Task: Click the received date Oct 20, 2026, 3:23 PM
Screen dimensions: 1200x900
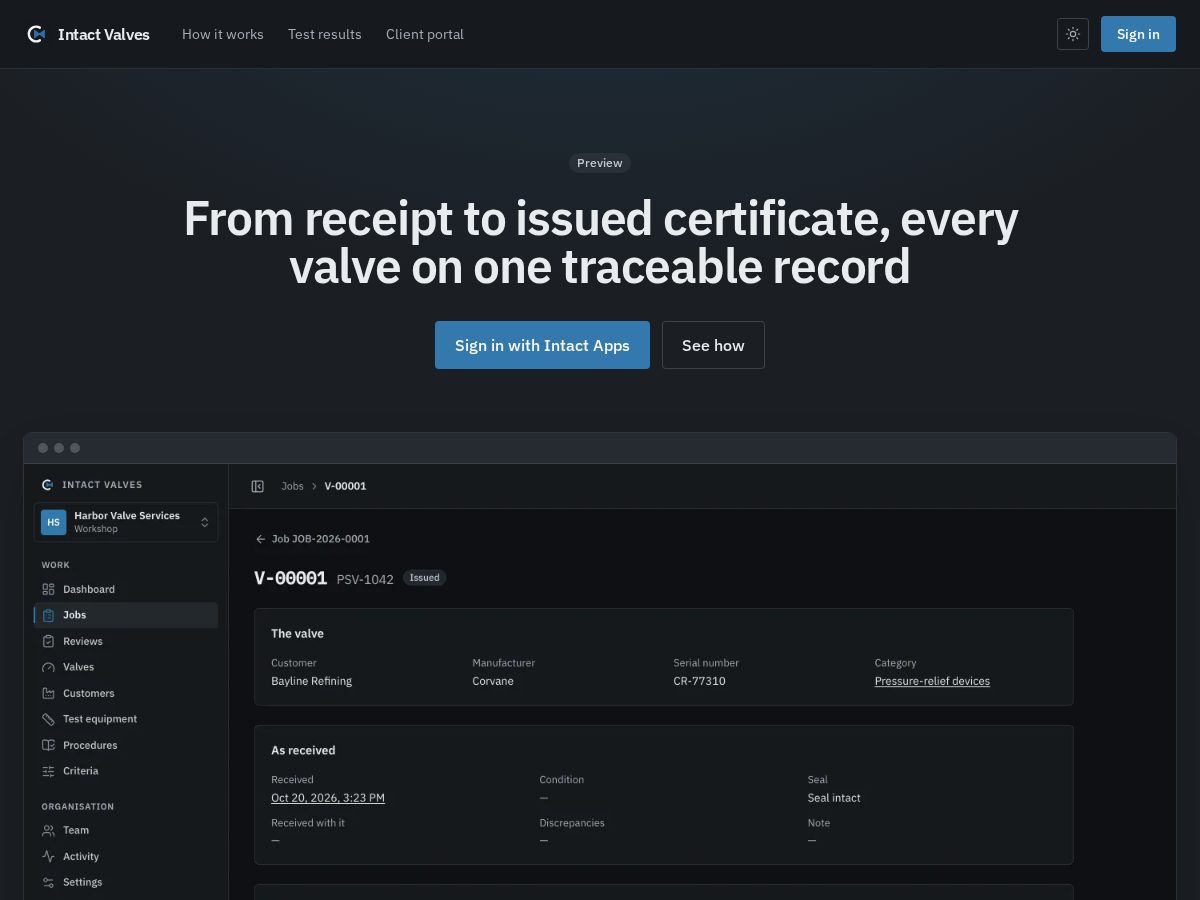Action: [x=328, y=798]
